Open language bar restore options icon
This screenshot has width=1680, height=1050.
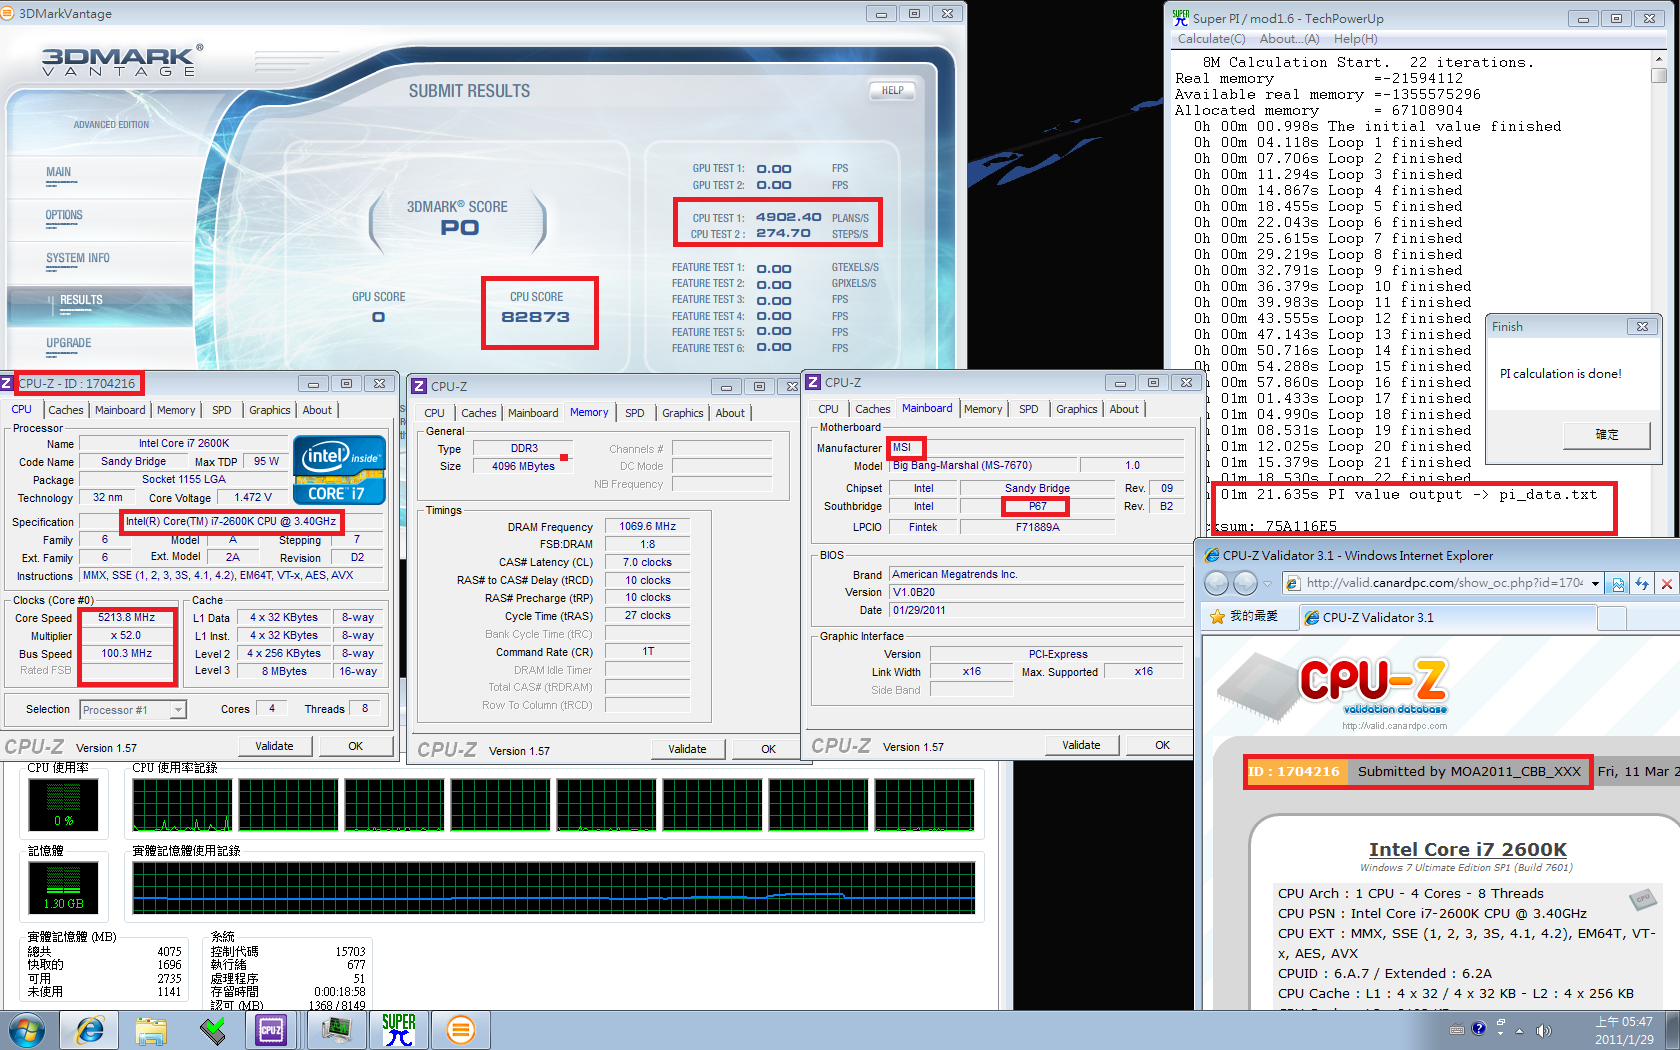tap(1501, 1024)
